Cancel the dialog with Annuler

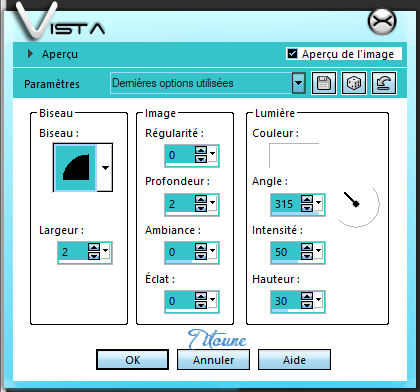click(213, 360)
